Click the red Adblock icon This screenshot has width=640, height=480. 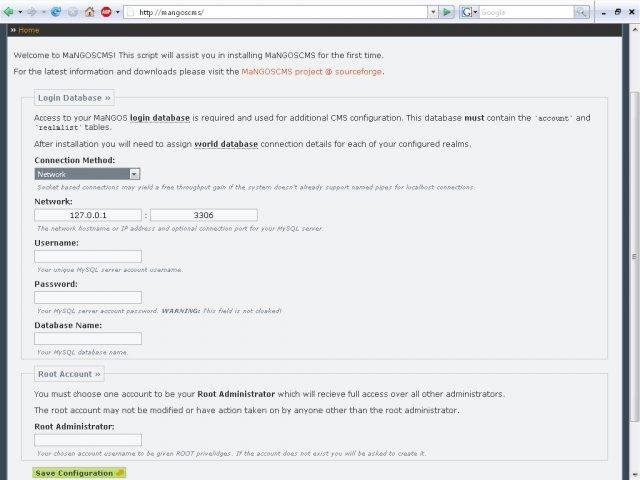tap(106, 12)
